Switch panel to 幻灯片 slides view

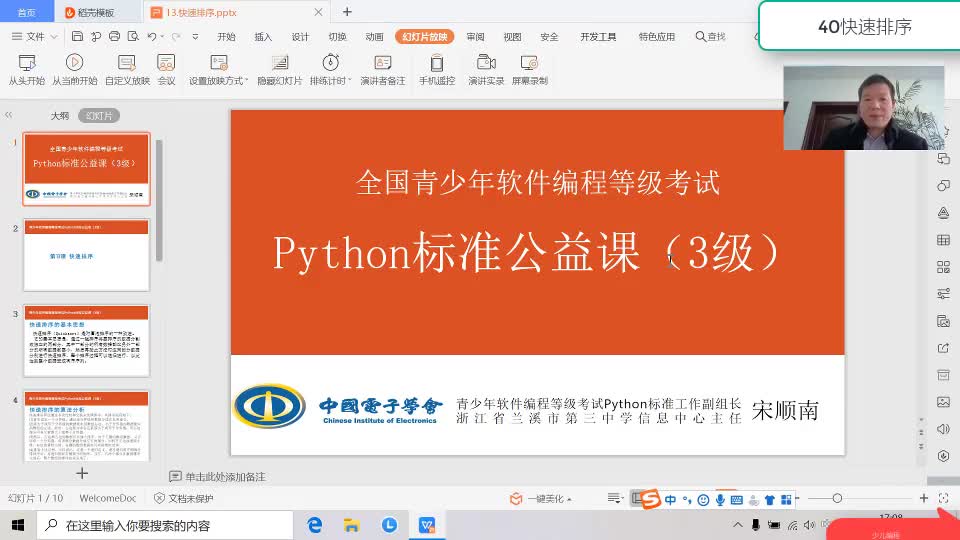(x=99, y=116)
